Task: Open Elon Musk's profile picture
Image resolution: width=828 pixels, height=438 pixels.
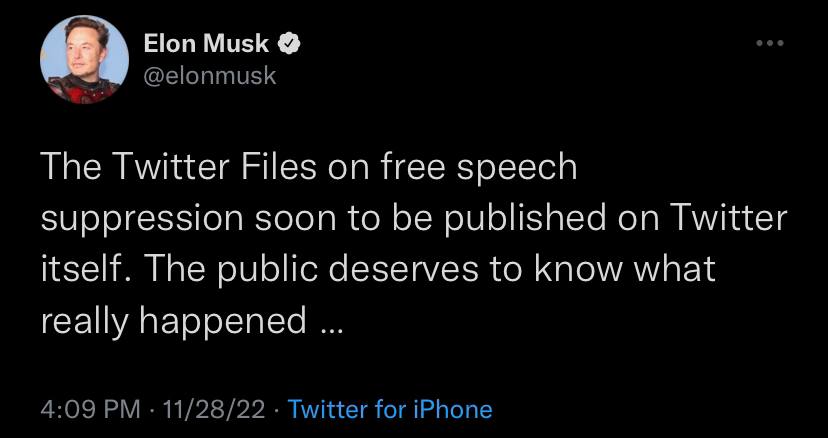Action: click(84, 59)
